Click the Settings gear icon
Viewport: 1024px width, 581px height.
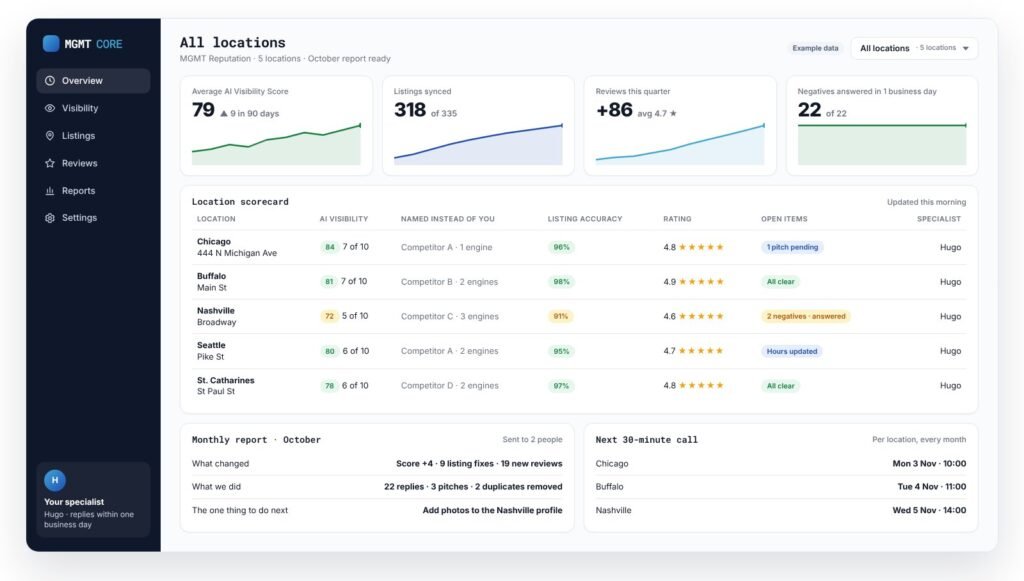click(x=50, y=218)
